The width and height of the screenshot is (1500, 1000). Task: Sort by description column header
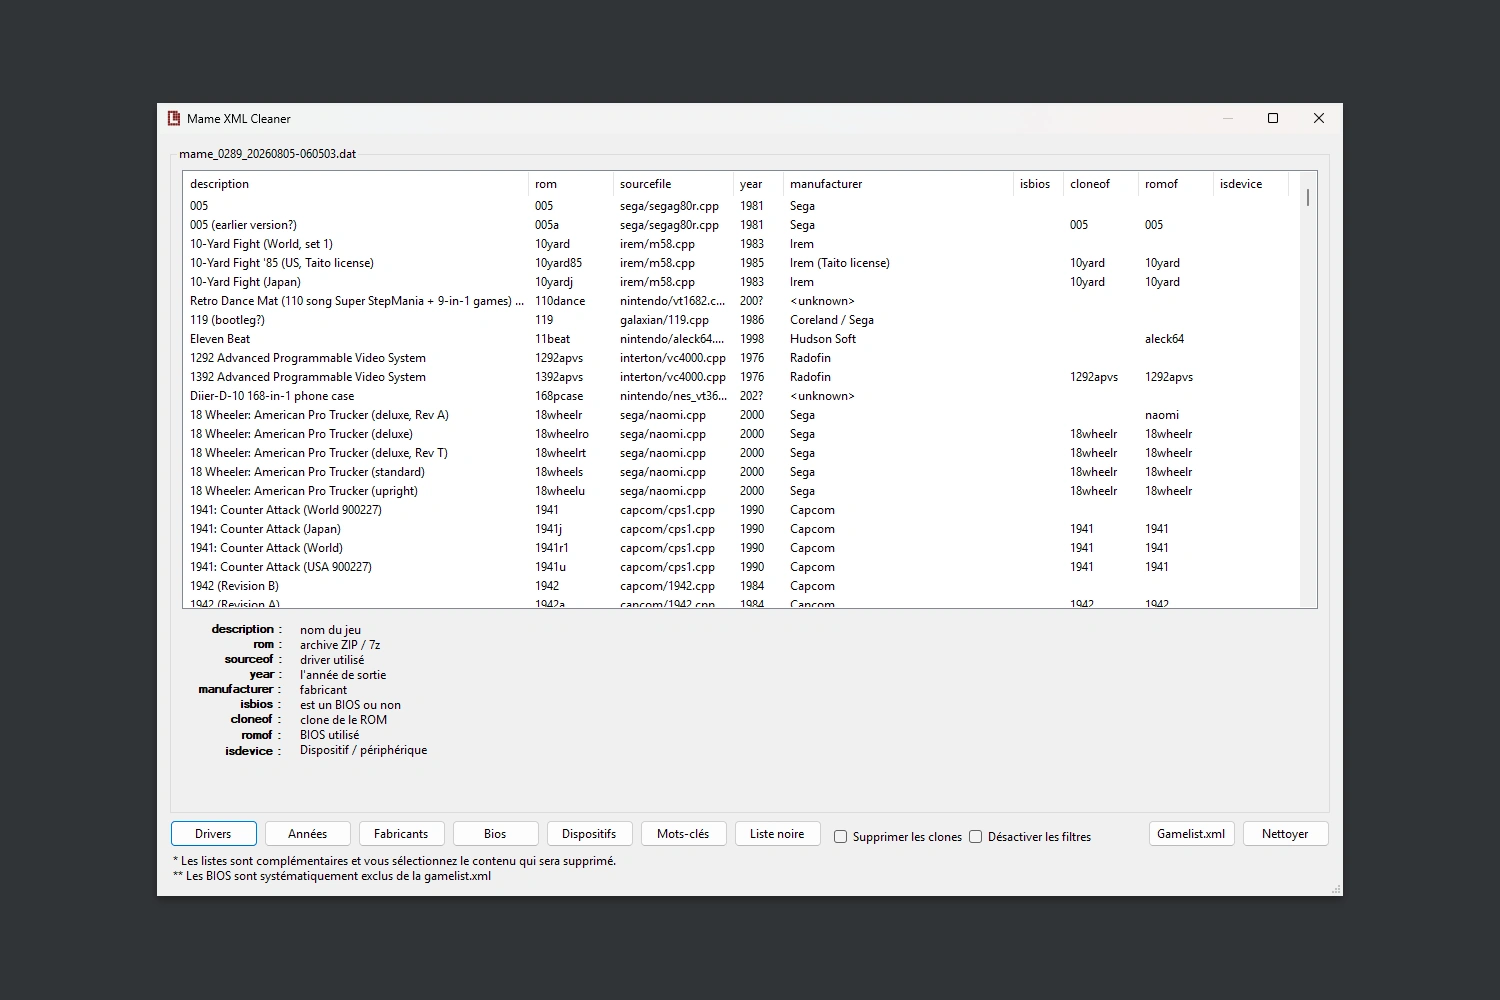tap(355, 184)
